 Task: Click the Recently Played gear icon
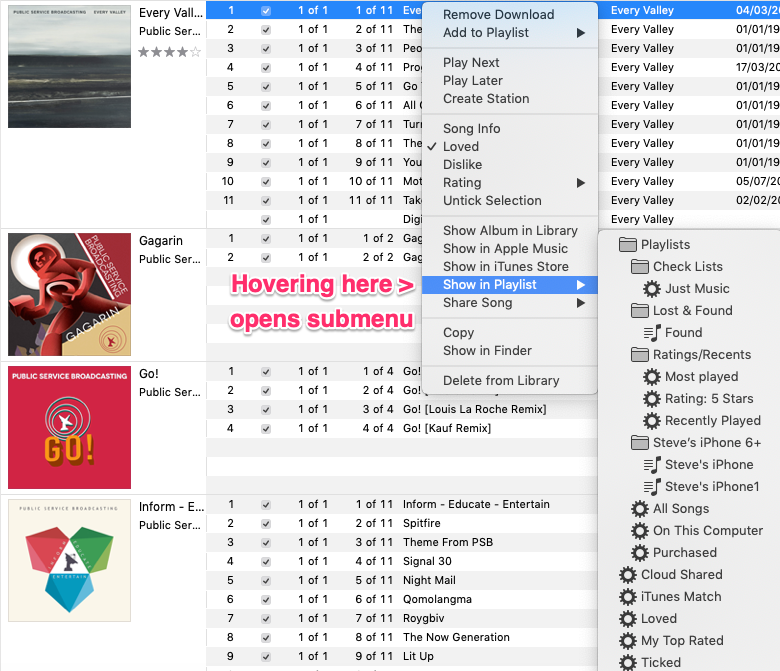pyautogui.click(x=652, y=421)
